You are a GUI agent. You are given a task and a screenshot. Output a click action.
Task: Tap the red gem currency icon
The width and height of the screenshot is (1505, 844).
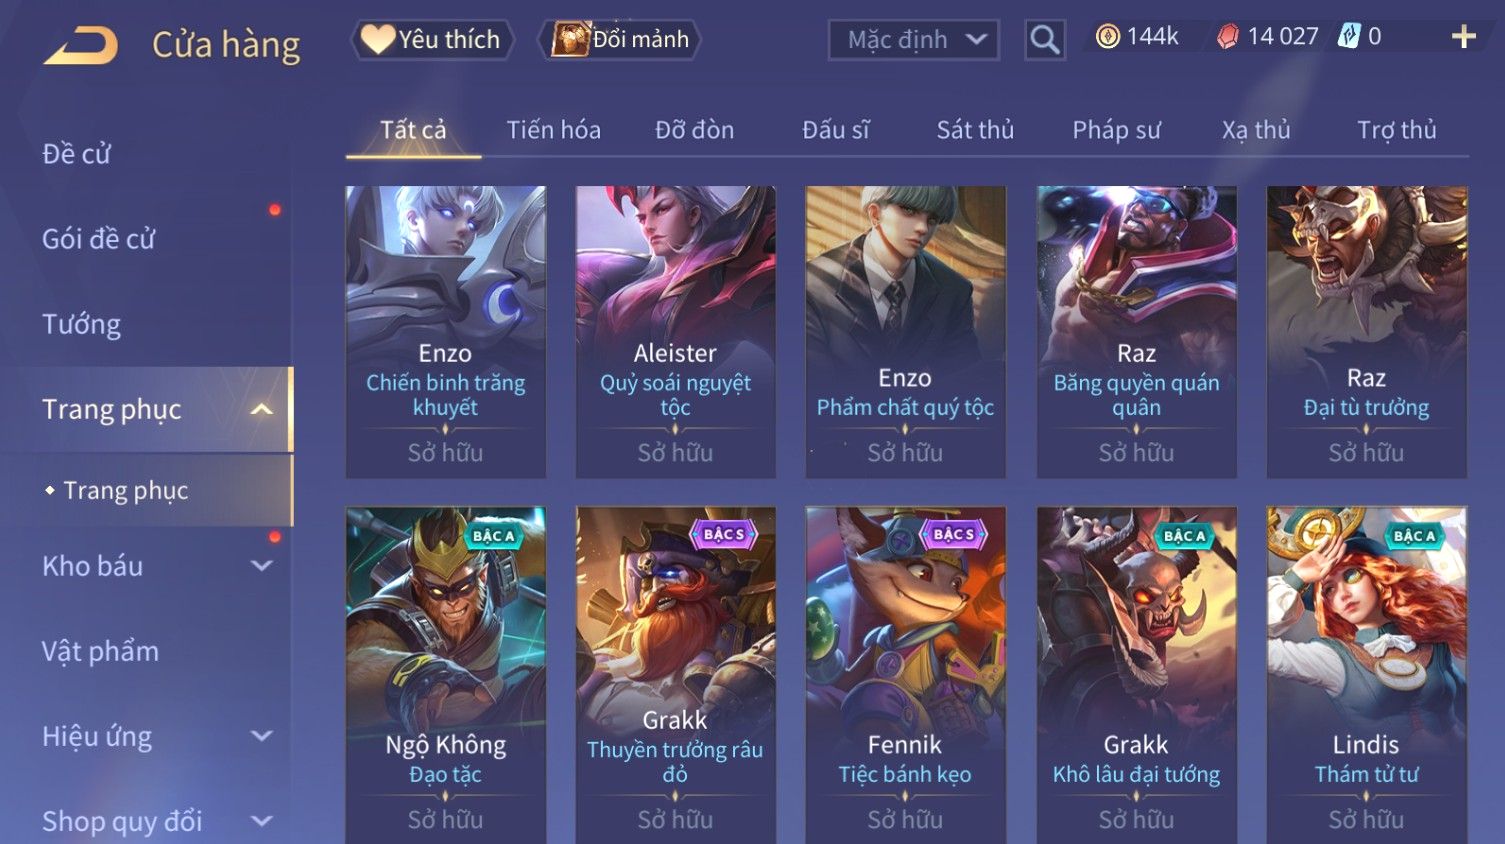click(1228, 37)
